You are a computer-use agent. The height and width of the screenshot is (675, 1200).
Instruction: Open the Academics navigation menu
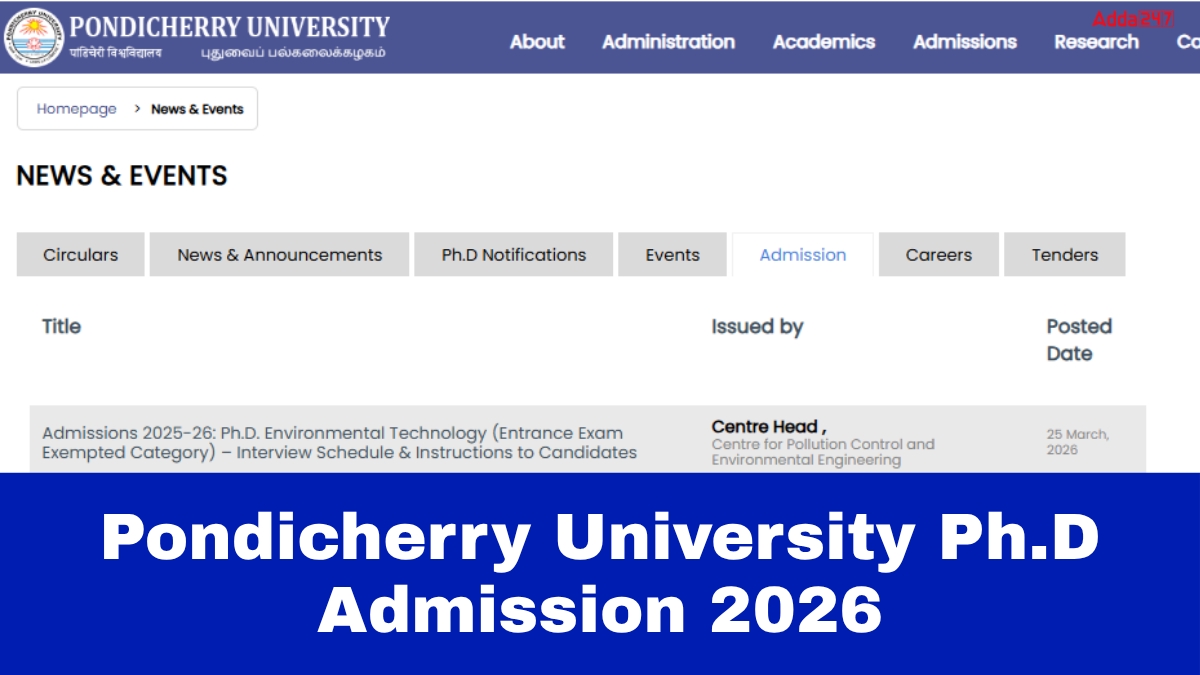pos(823,42)
